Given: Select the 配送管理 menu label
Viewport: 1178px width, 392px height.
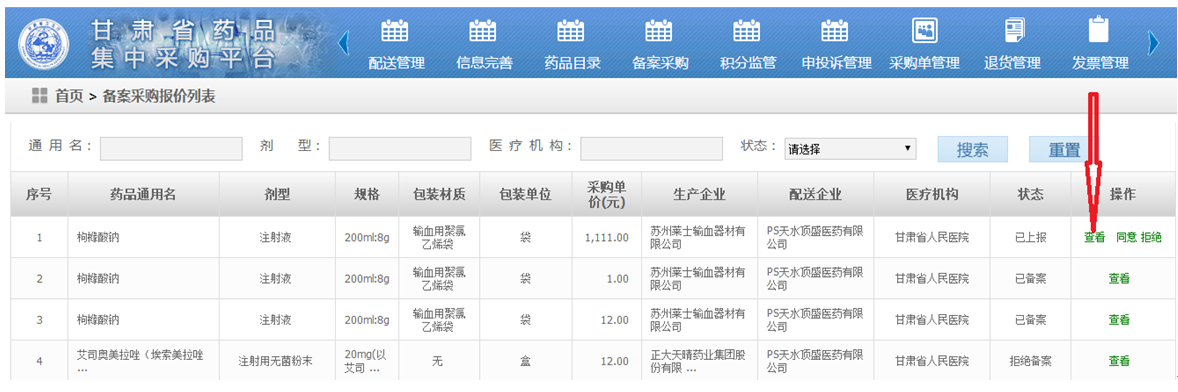Looking at the screenshot, I should (x=397, y=63).
